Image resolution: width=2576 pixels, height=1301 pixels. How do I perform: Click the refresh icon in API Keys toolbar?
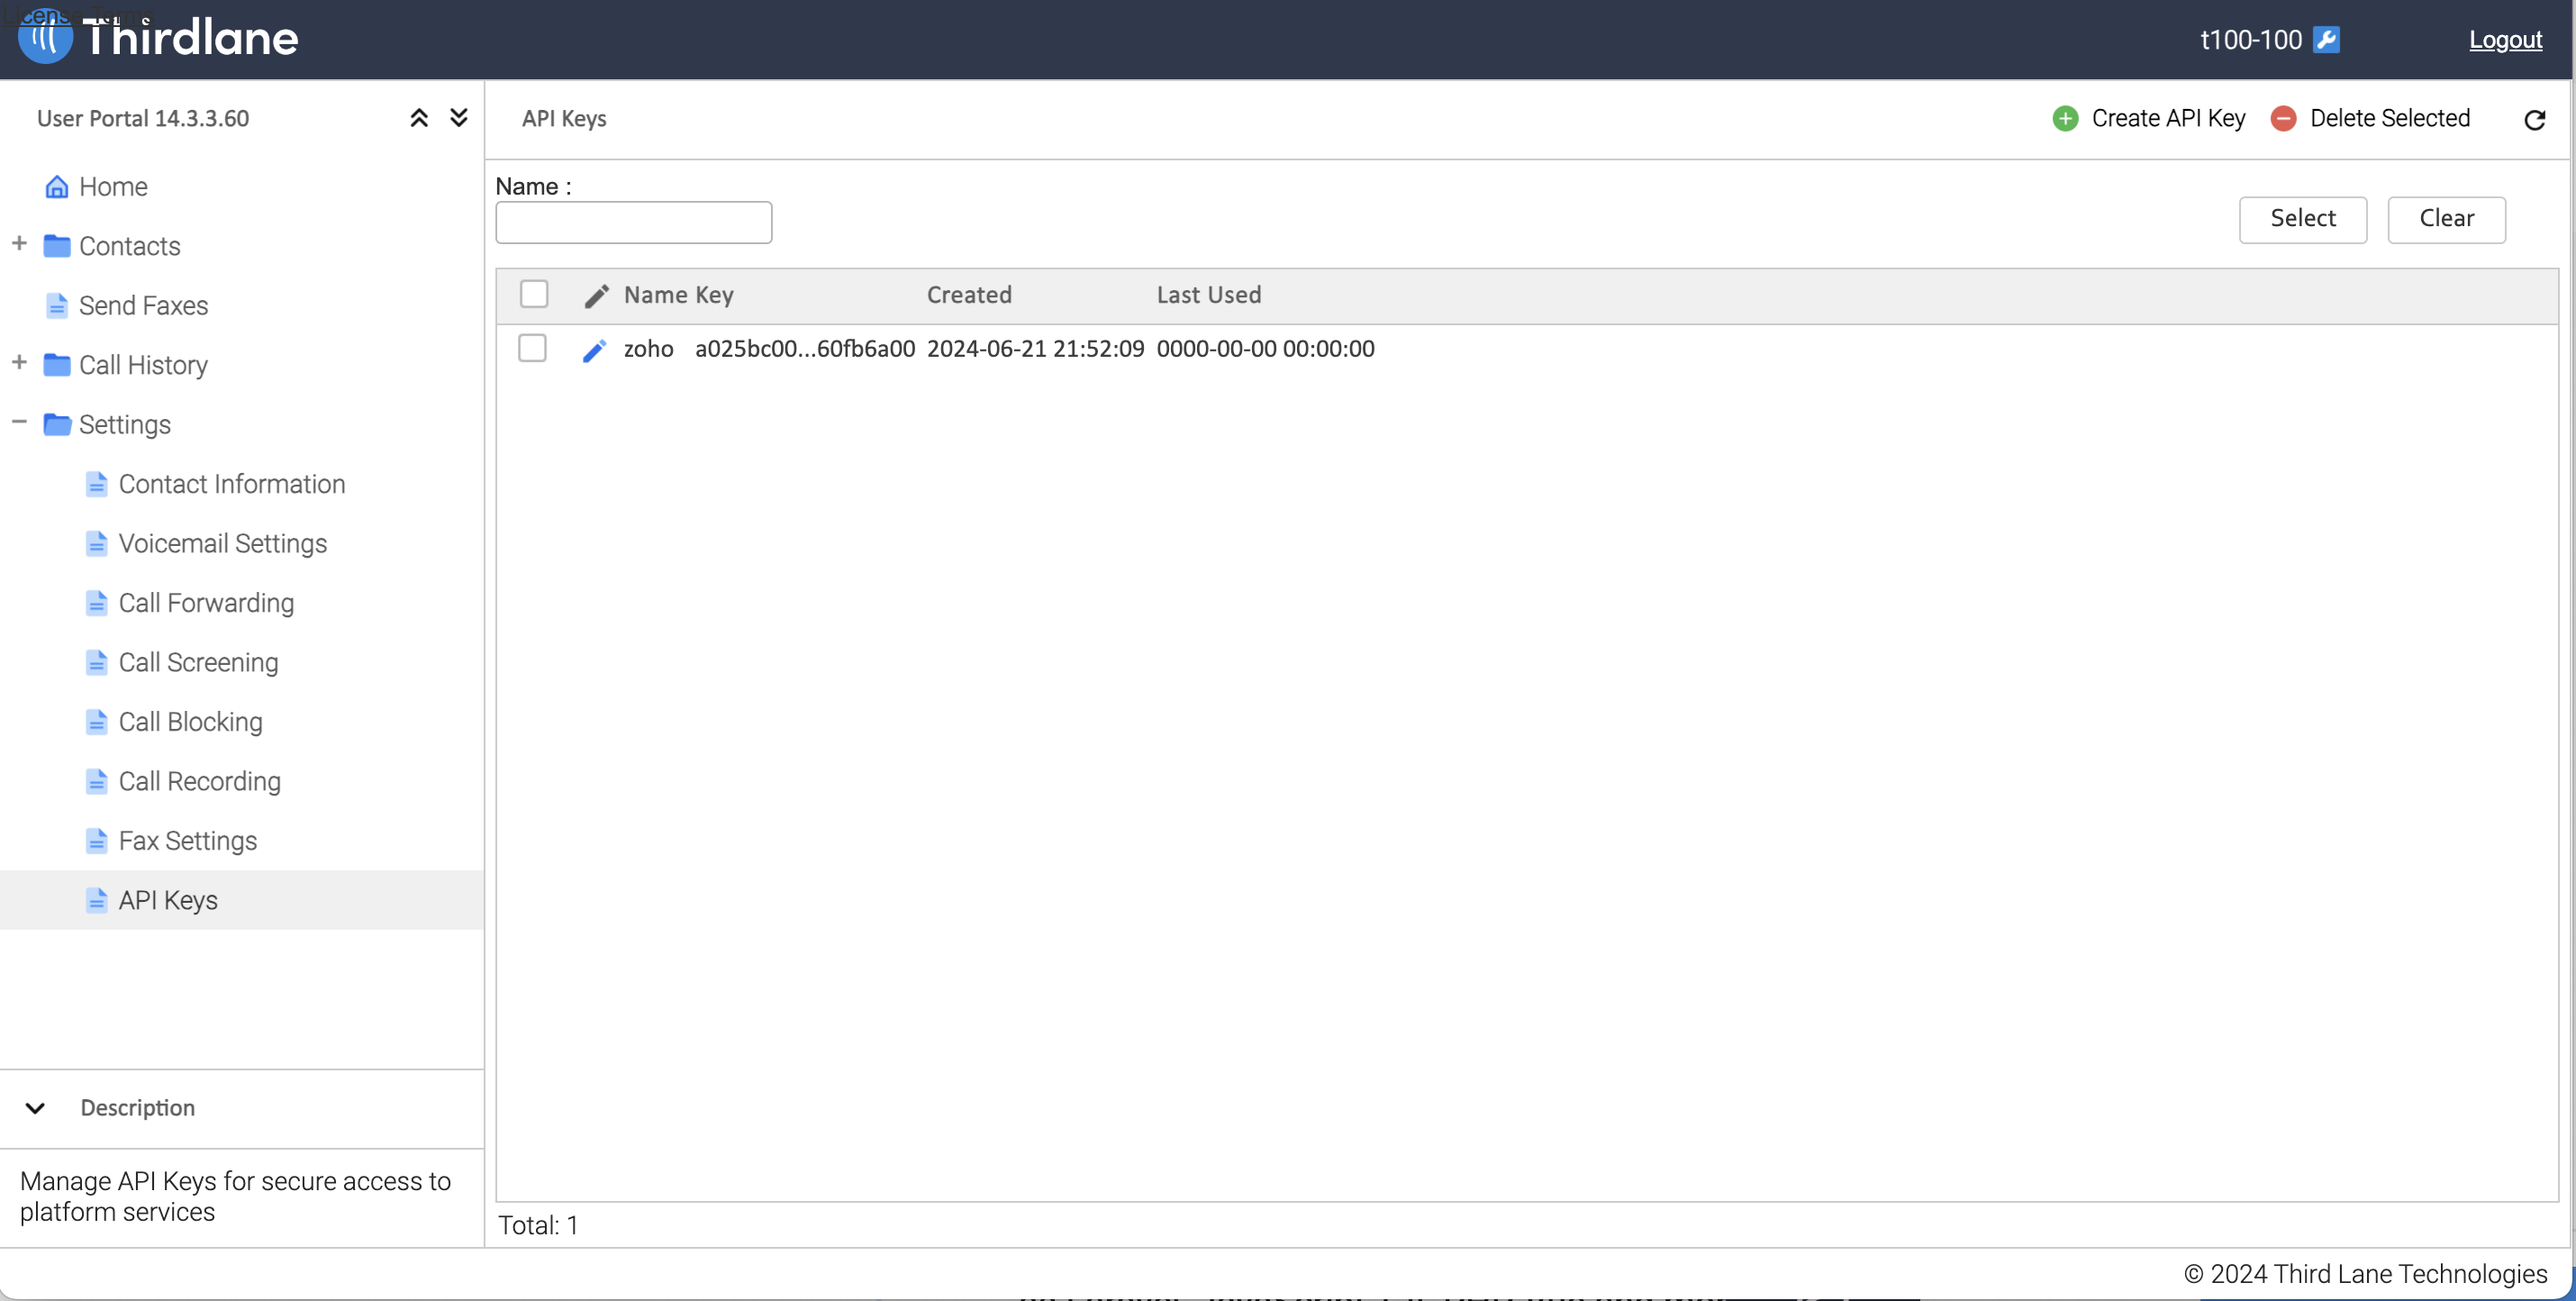2533,120
